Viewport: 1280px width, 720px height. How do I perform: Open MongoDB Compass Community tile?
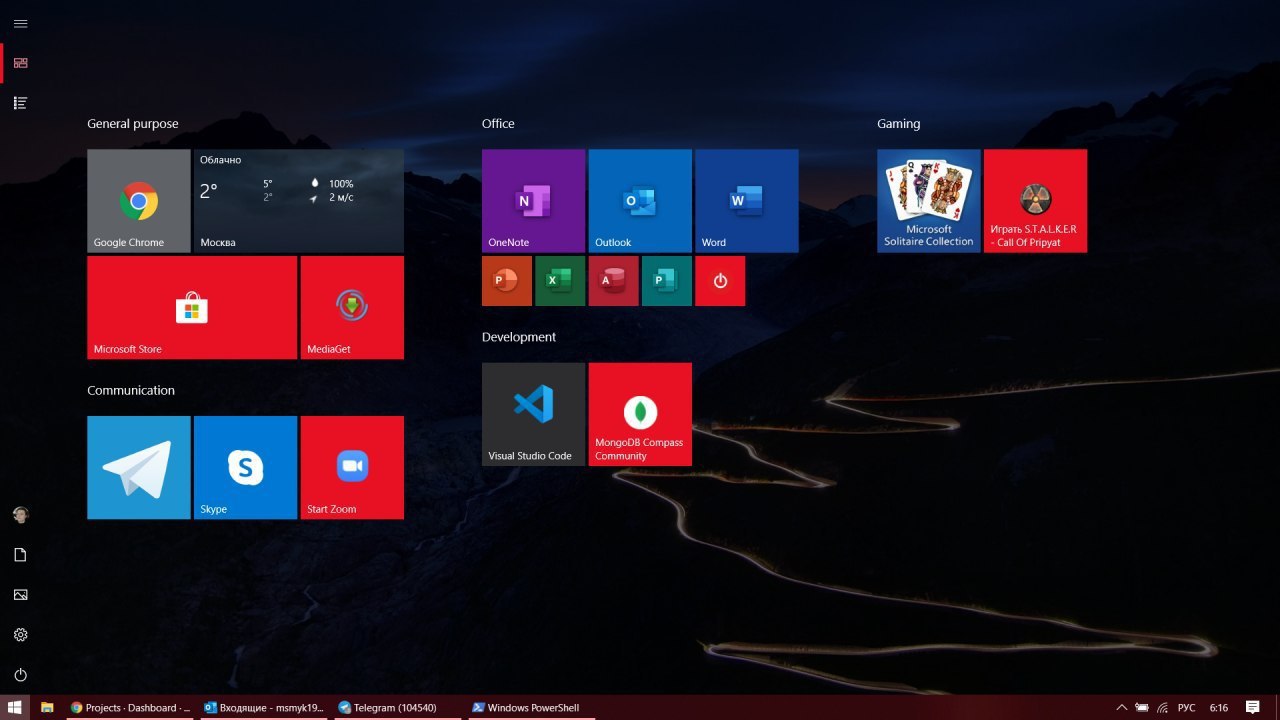(x=640, y=414)
